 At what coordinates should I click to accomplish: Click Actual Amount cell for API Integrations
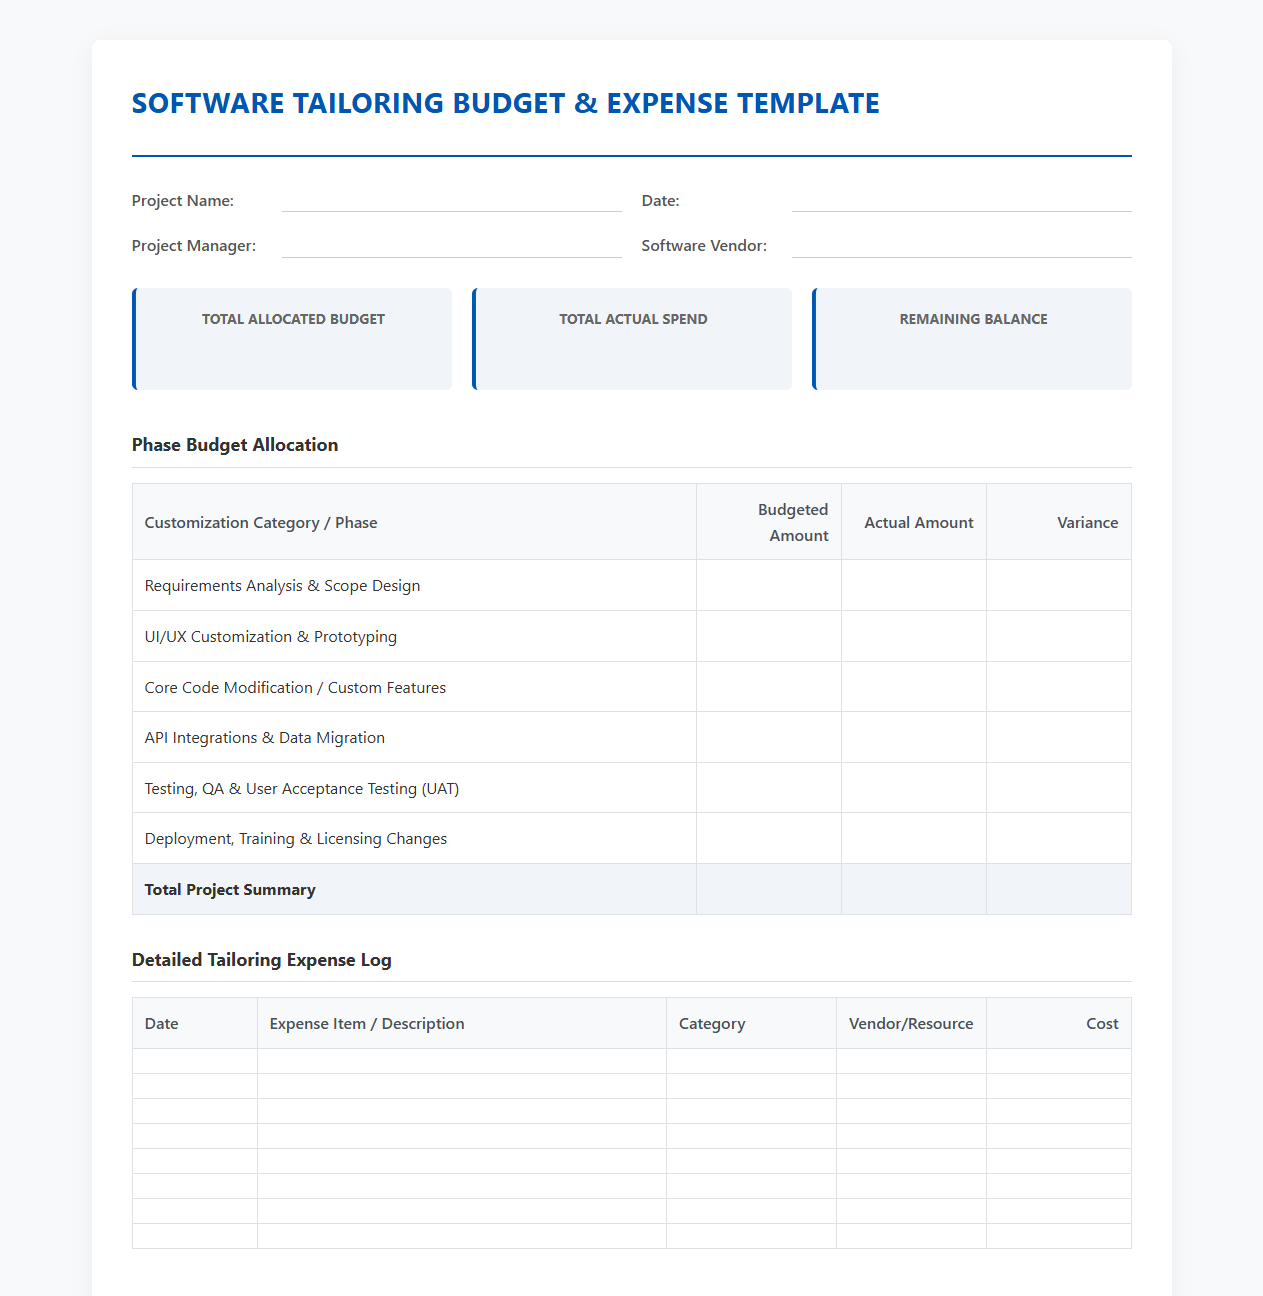914,738
